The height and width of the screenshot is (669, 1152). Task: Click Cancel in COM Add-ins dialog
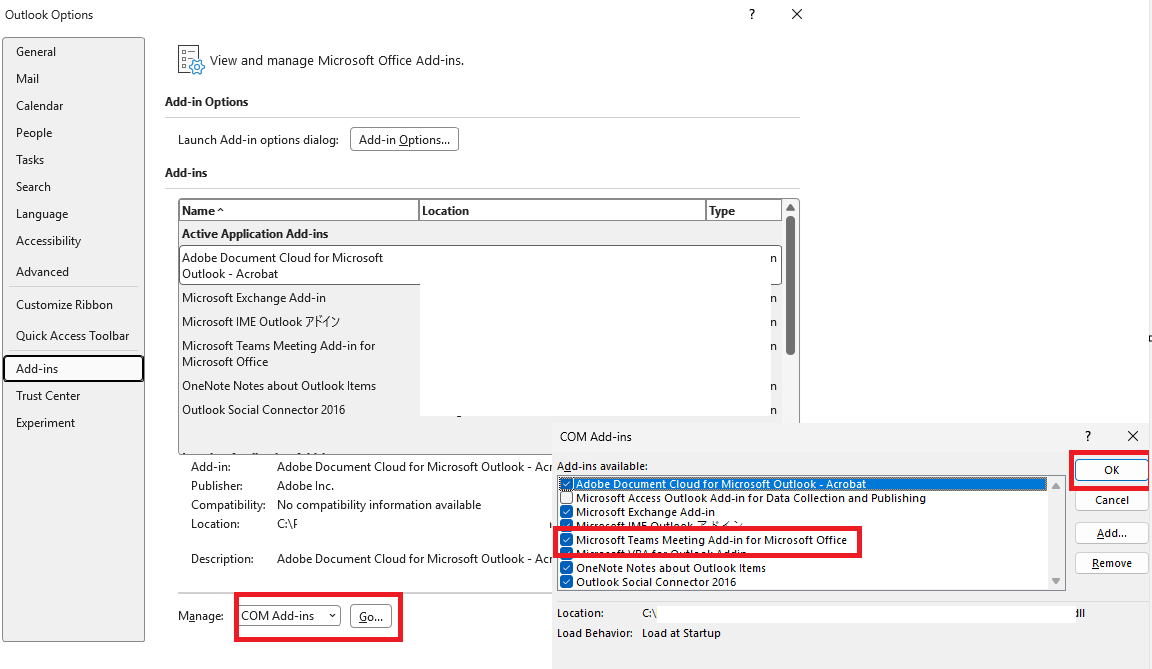[1111, 500]
